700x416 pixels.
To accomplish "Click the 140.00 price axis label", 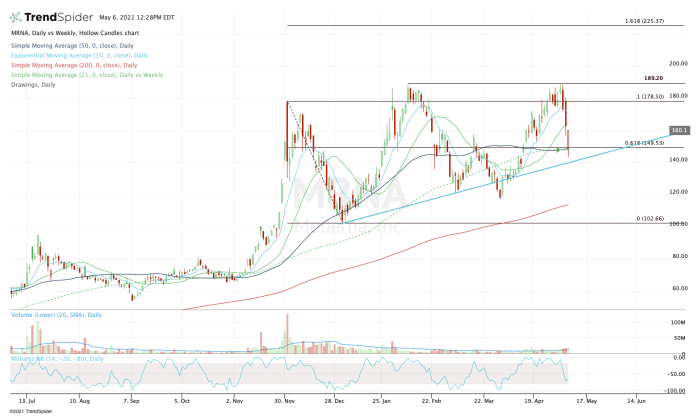I will [678, 160].
